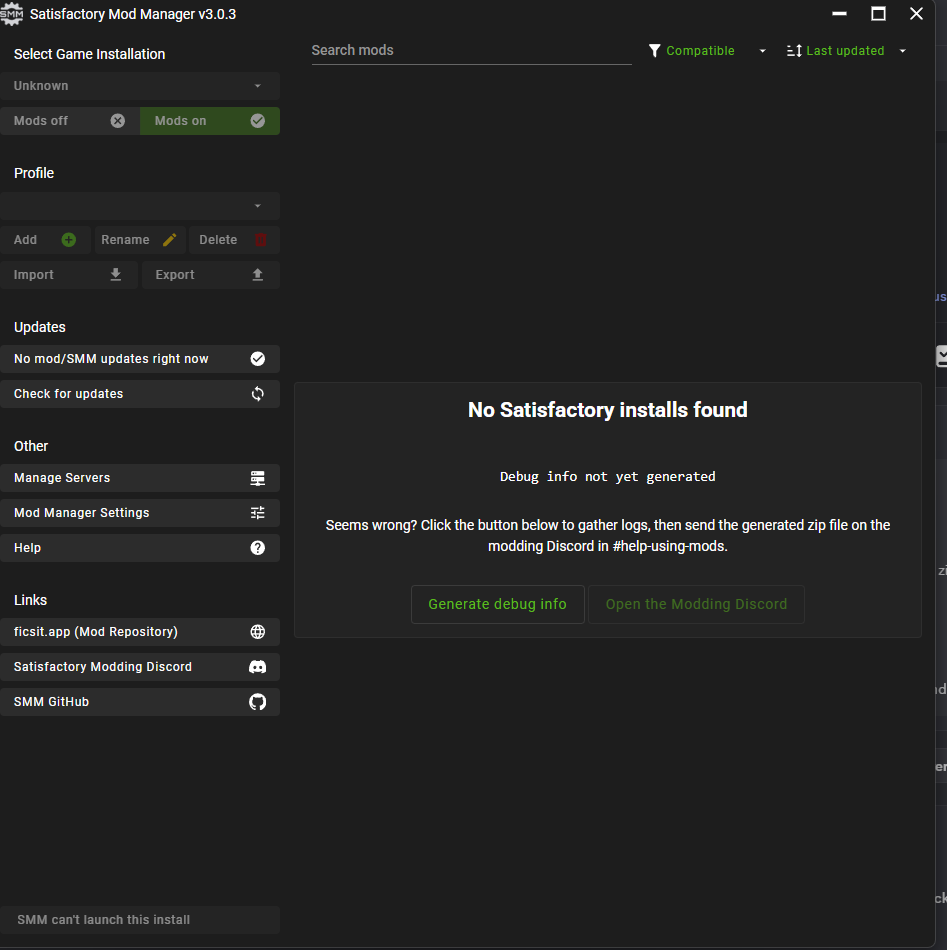The height and width of the screenshot is (950, 947).
Task: Click the upload arrow icon on Export
Action: pos(258,274)
